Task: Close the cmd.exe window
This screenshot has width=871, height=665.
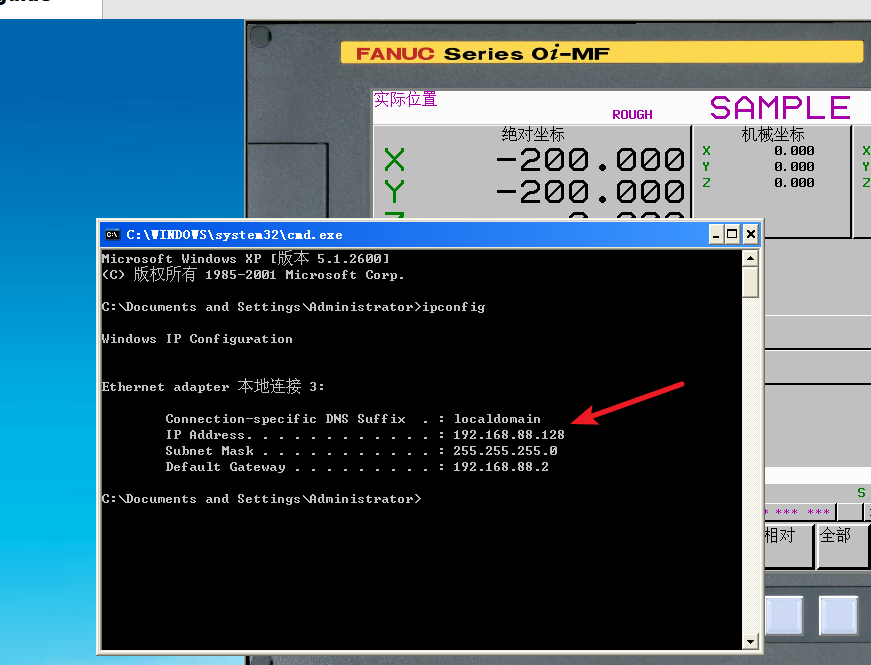Action: coord(750,234)
